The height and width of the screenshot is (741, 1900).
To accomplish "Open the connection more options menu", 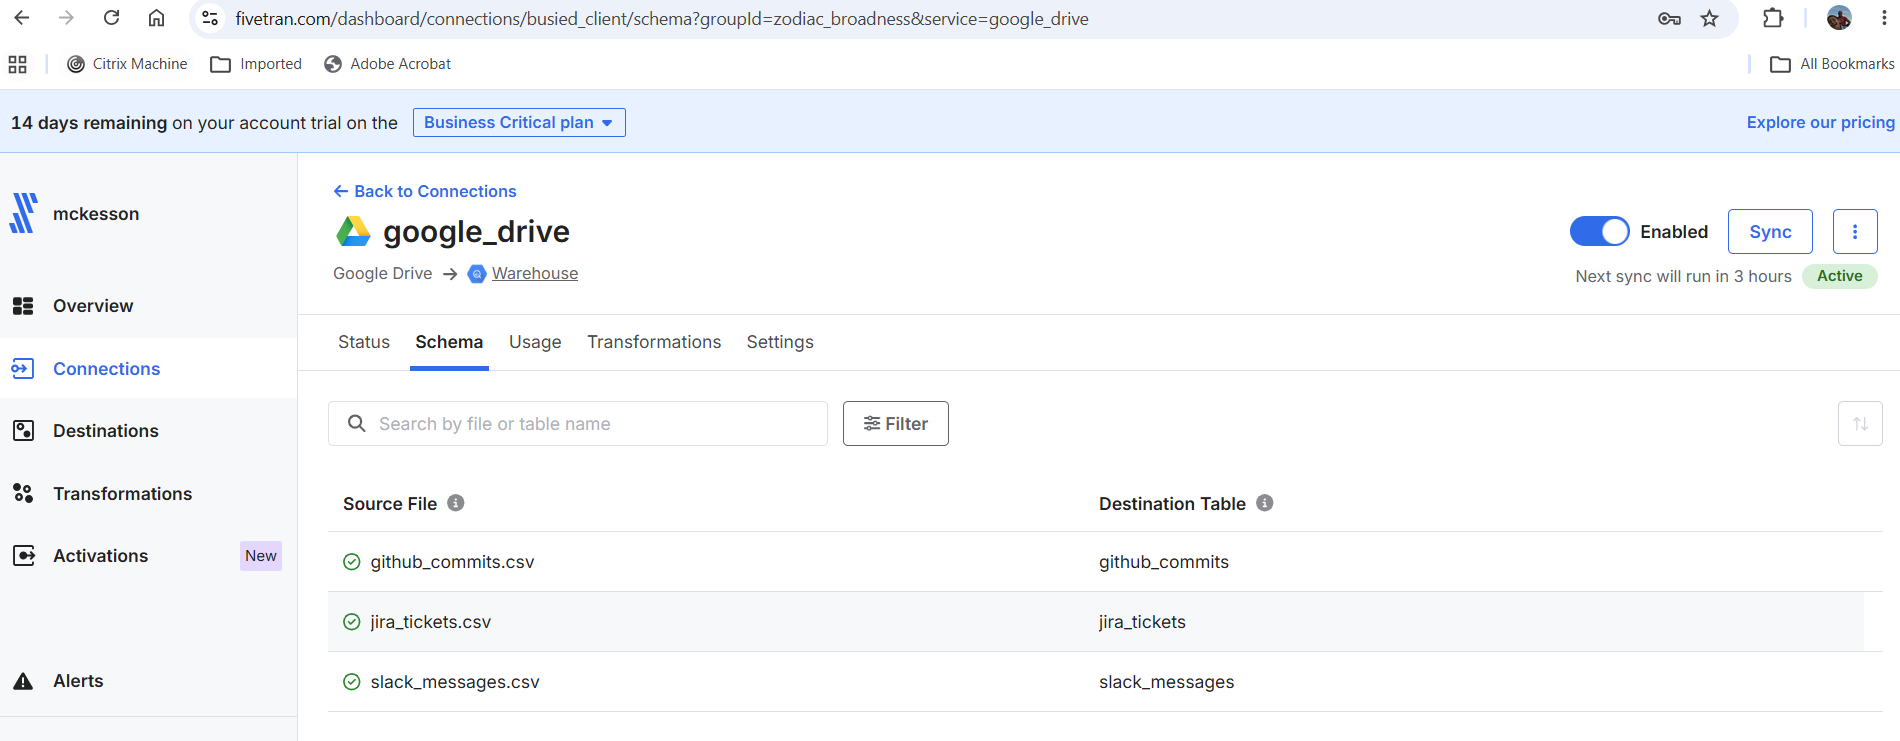I will point(1855,231).
